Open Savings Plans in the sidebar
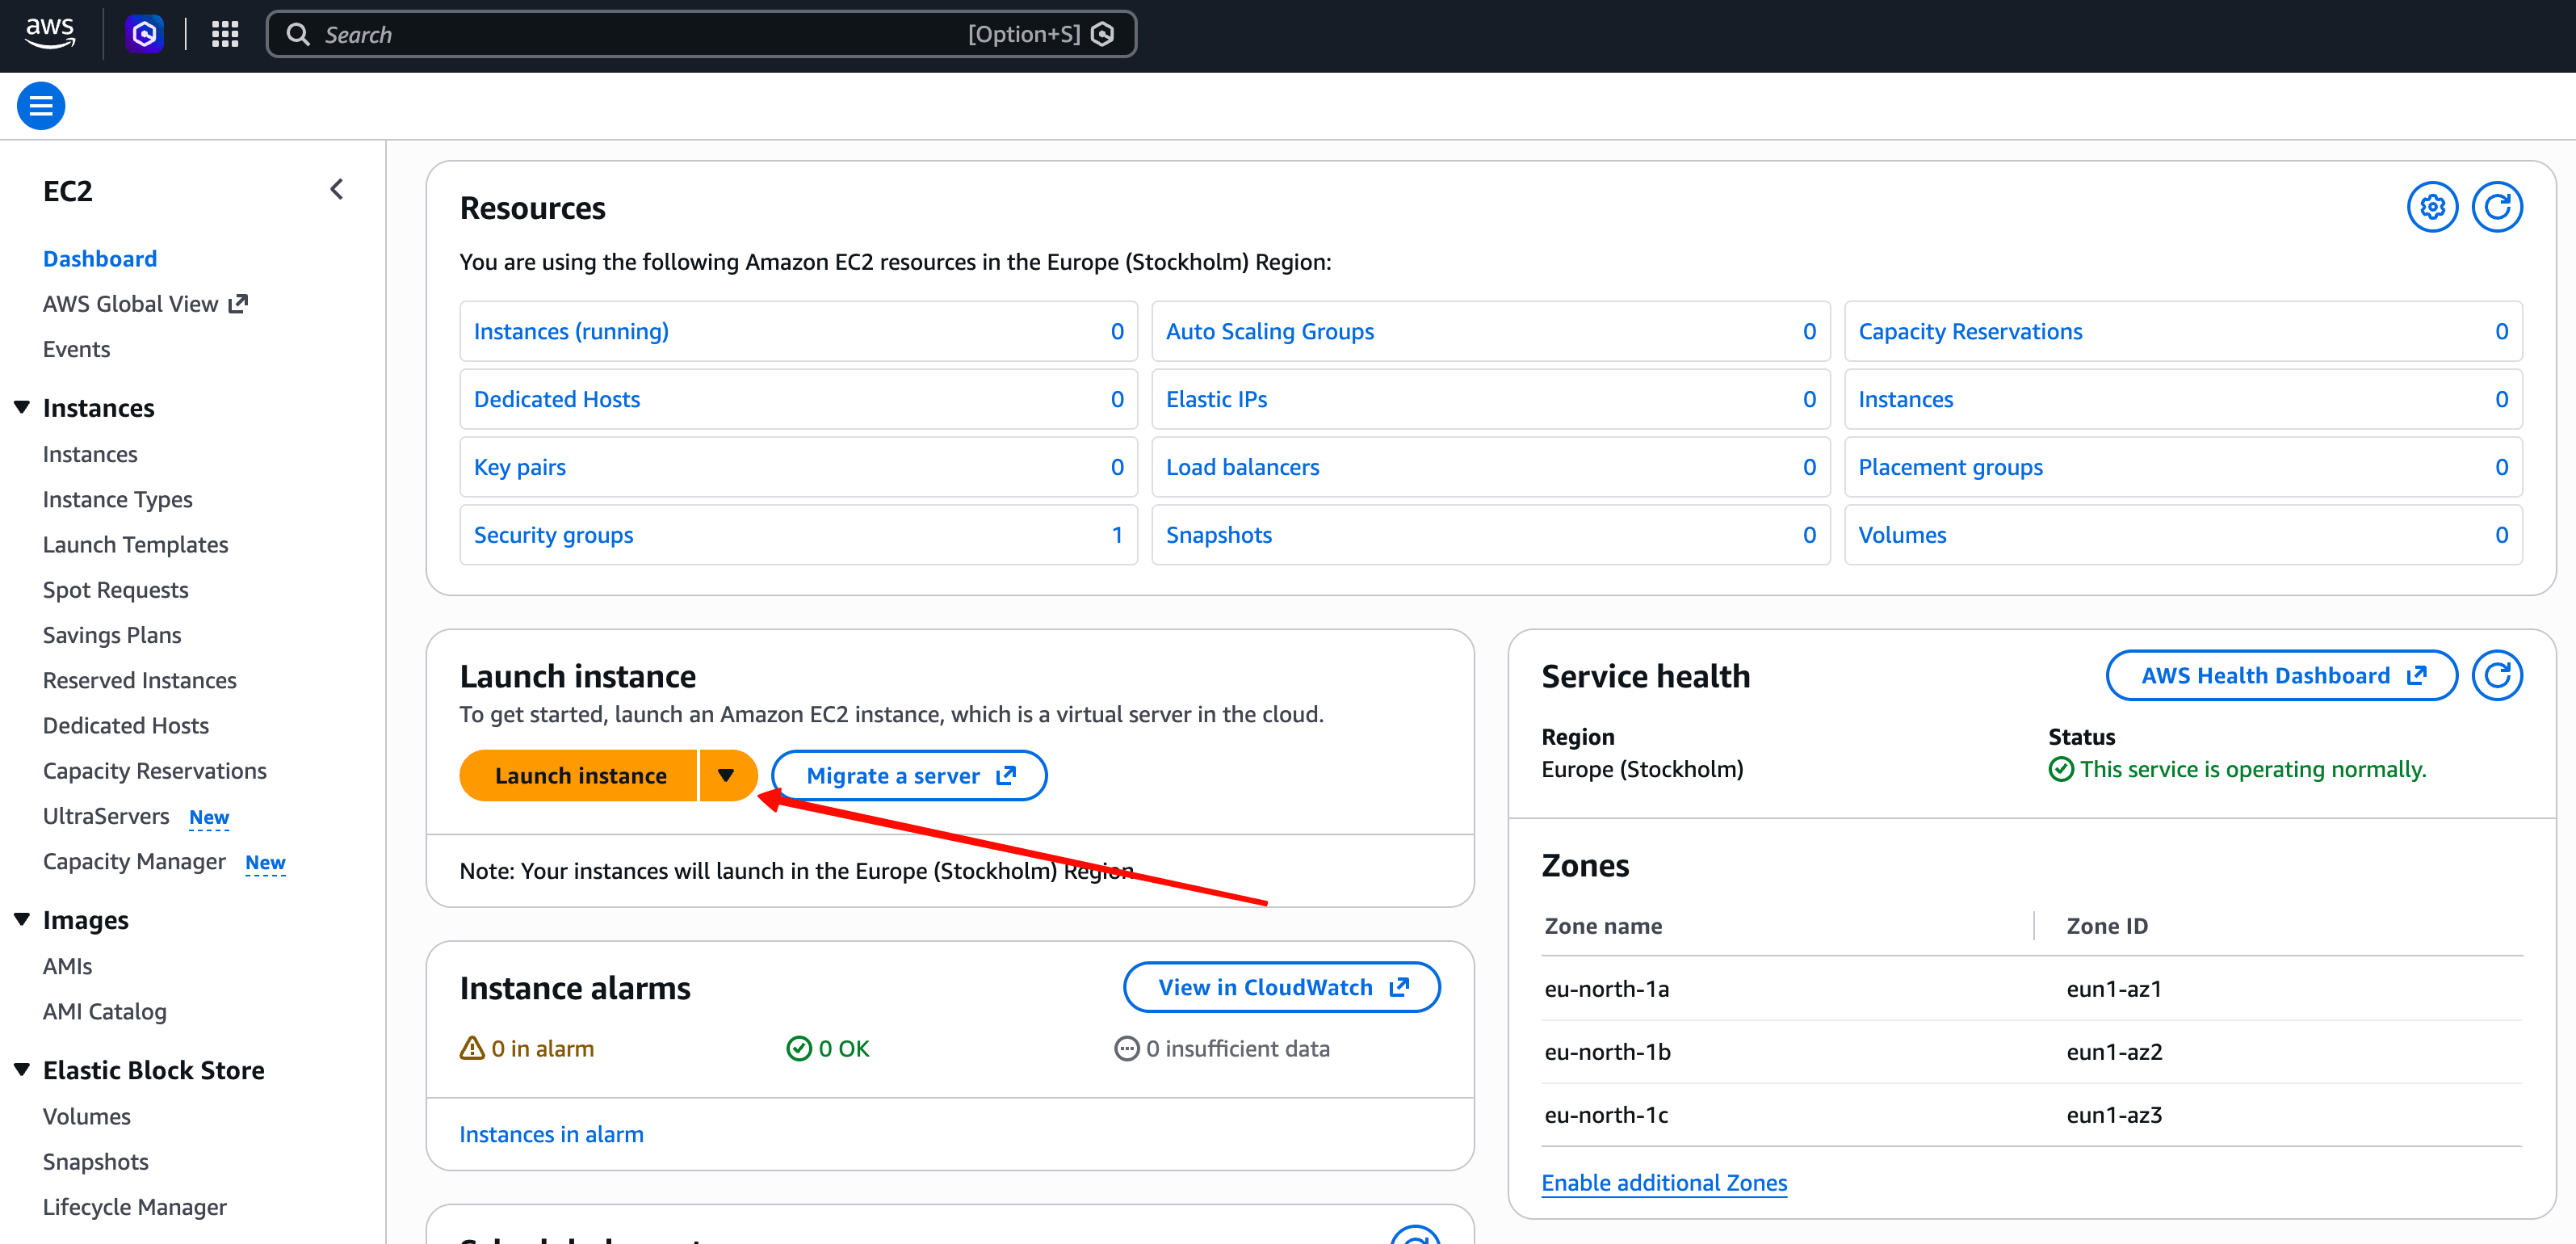This screenshot has width=2576, height=1244. [x=112, y=634]
